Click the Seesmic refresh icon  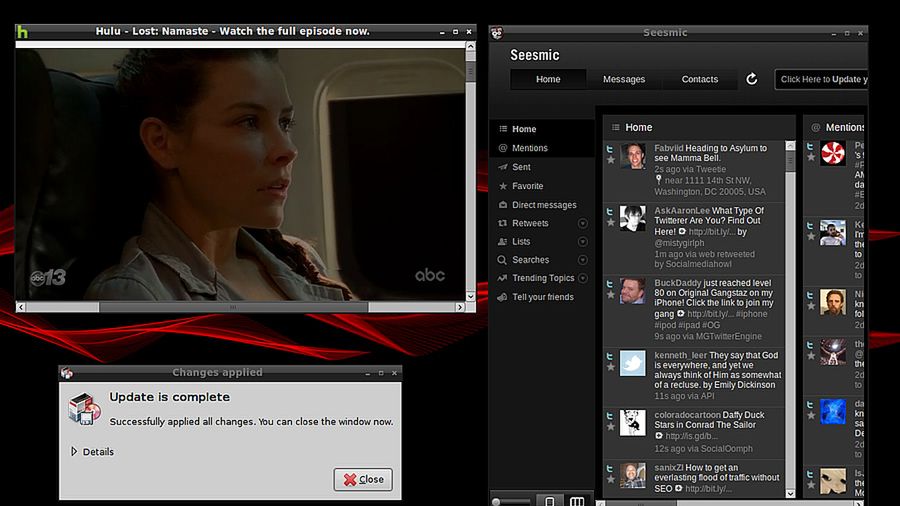click(751, 79)
